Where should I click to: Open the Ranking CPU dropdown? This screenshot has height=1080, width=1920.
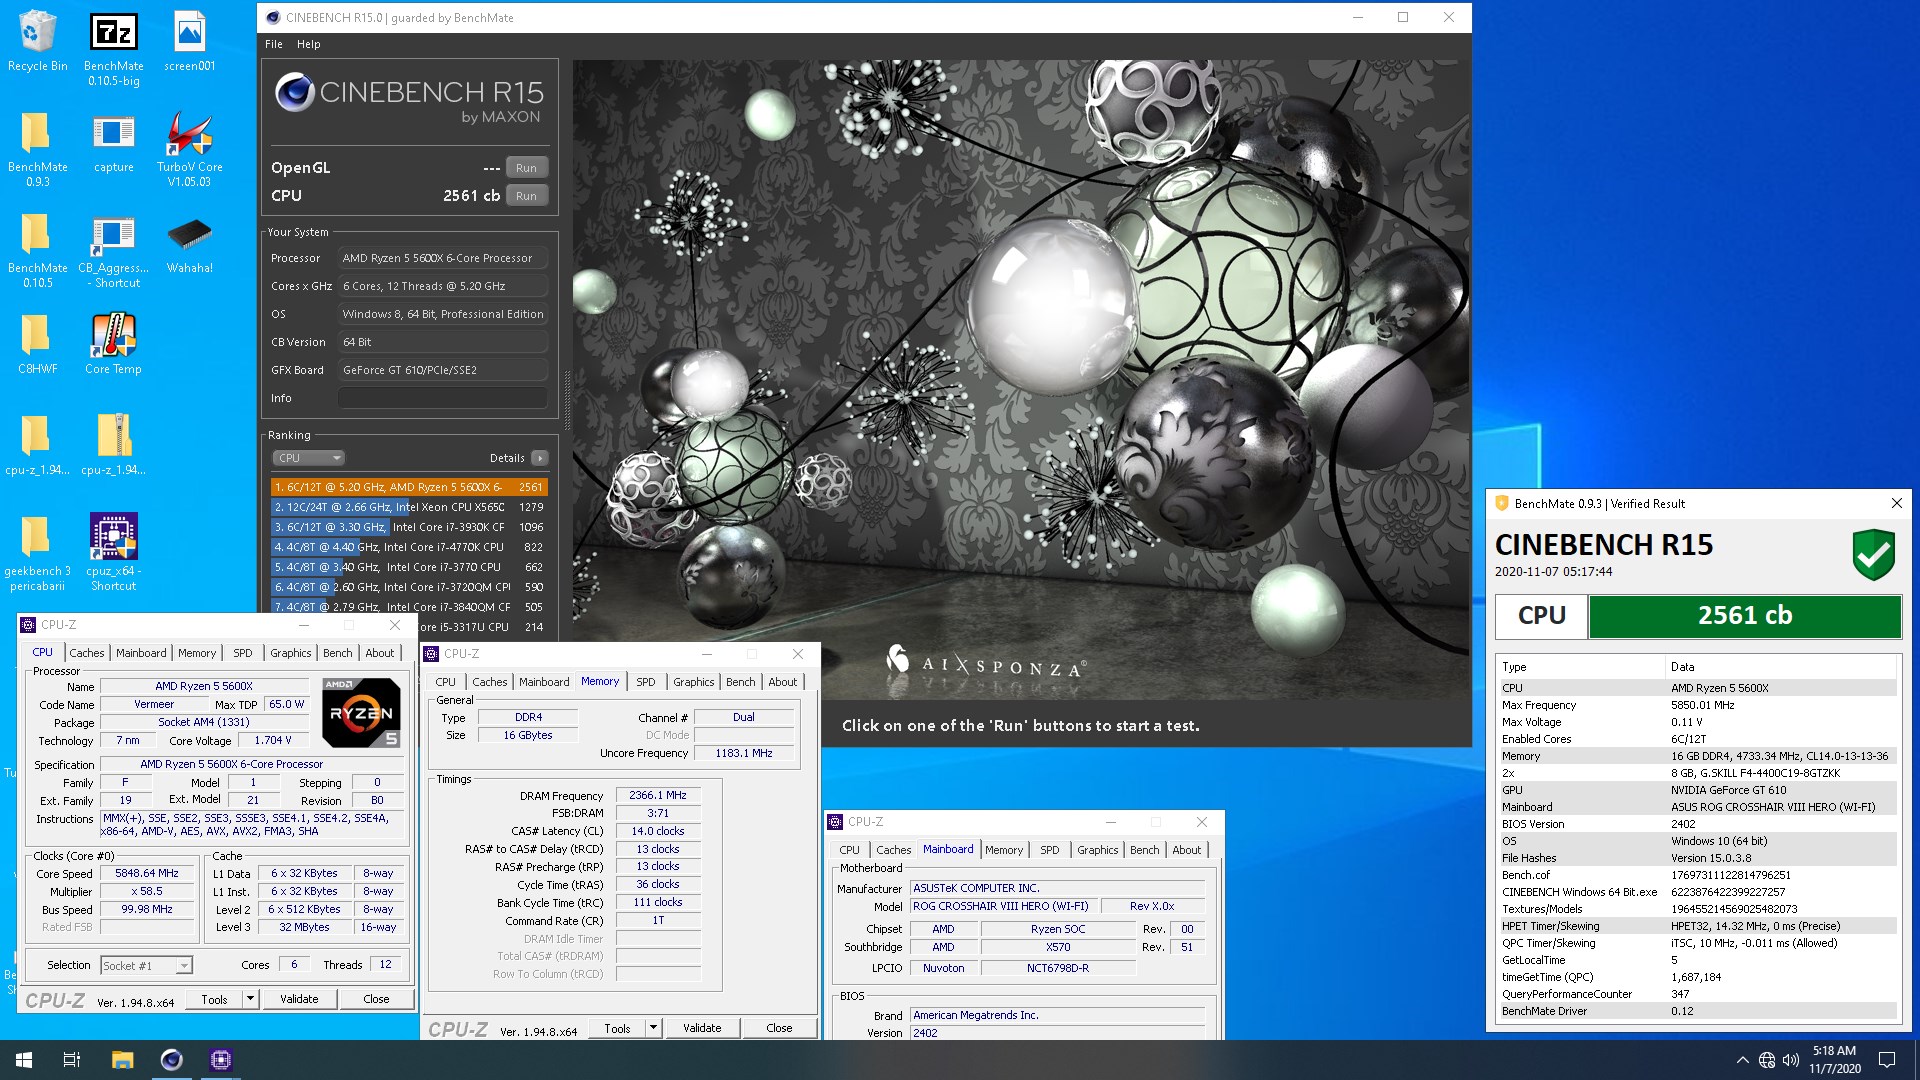click(x=309, y=458)
